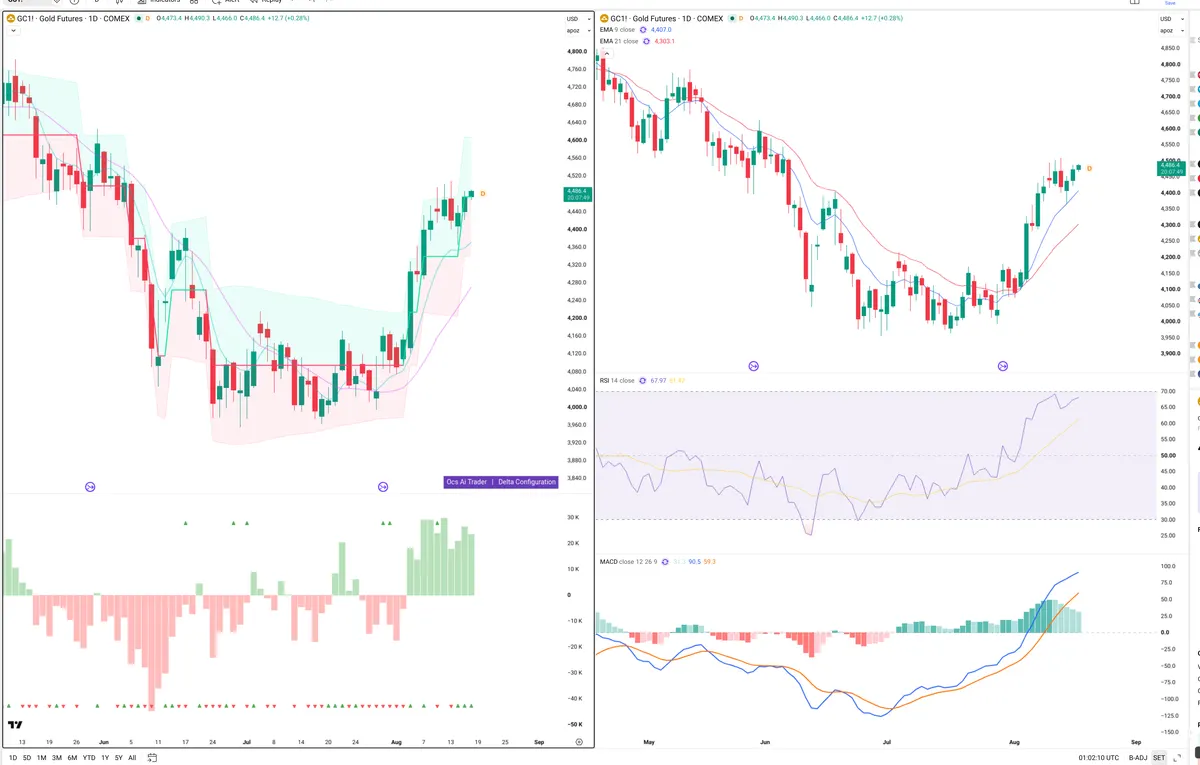Select the 5Y time range
Viewport: 1200px width, 765px height.
coord(118,758)
